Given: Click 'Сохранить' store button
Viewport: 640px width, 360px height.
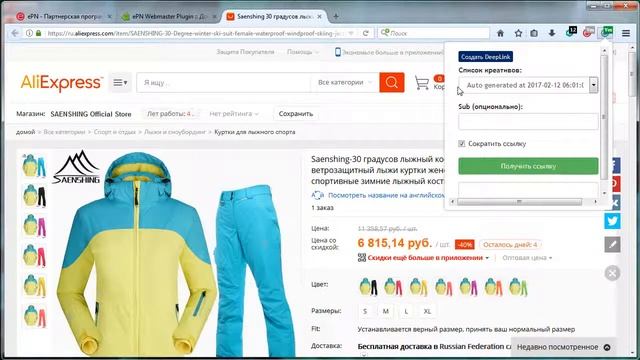Looking at the screenshot, I should tap(296, 114).
